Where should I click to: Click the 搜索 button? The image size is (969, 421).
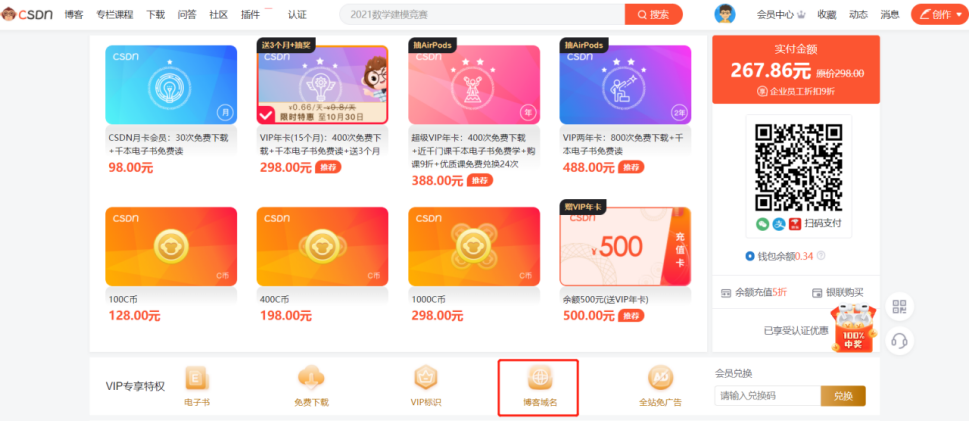coord(653,14)
